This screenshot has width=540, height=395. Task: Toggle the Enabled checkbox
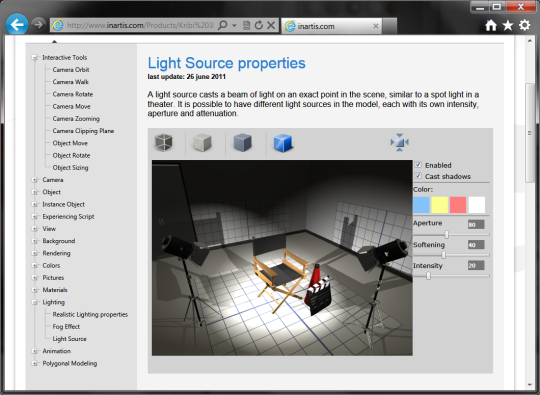pyautogui.click(x=418, y=165)
